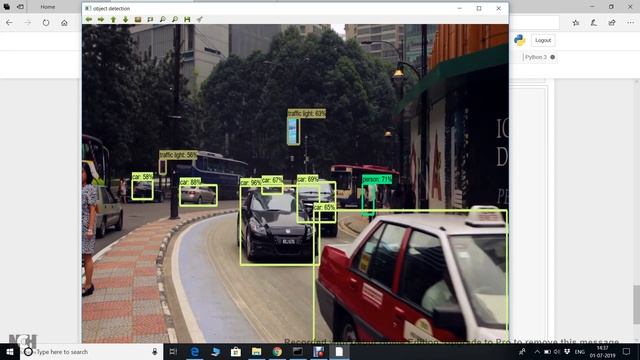Open File Explorer from the taskbar

click(x=256, y=352)
